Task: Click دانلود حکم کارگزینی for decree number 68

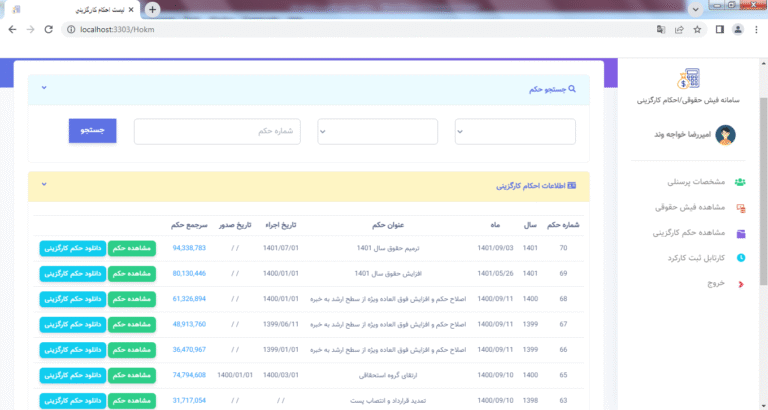Action: pyautogui.click(x=72, y=298)
